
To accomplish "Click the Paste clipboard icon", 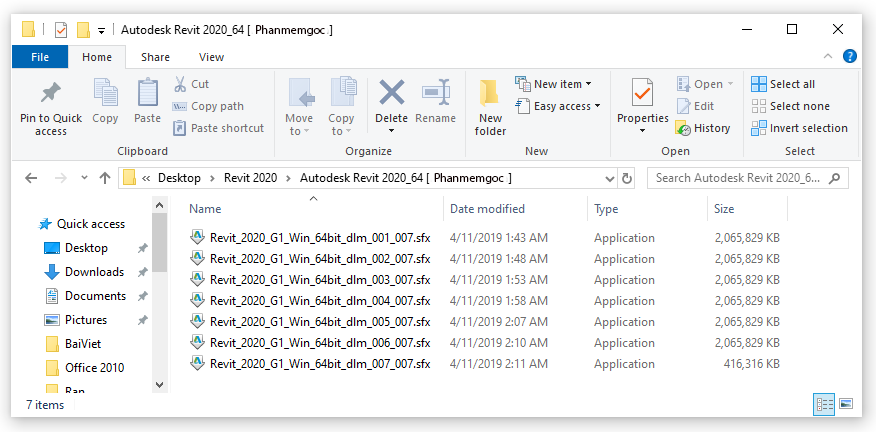I will click(x=147, y=92).
